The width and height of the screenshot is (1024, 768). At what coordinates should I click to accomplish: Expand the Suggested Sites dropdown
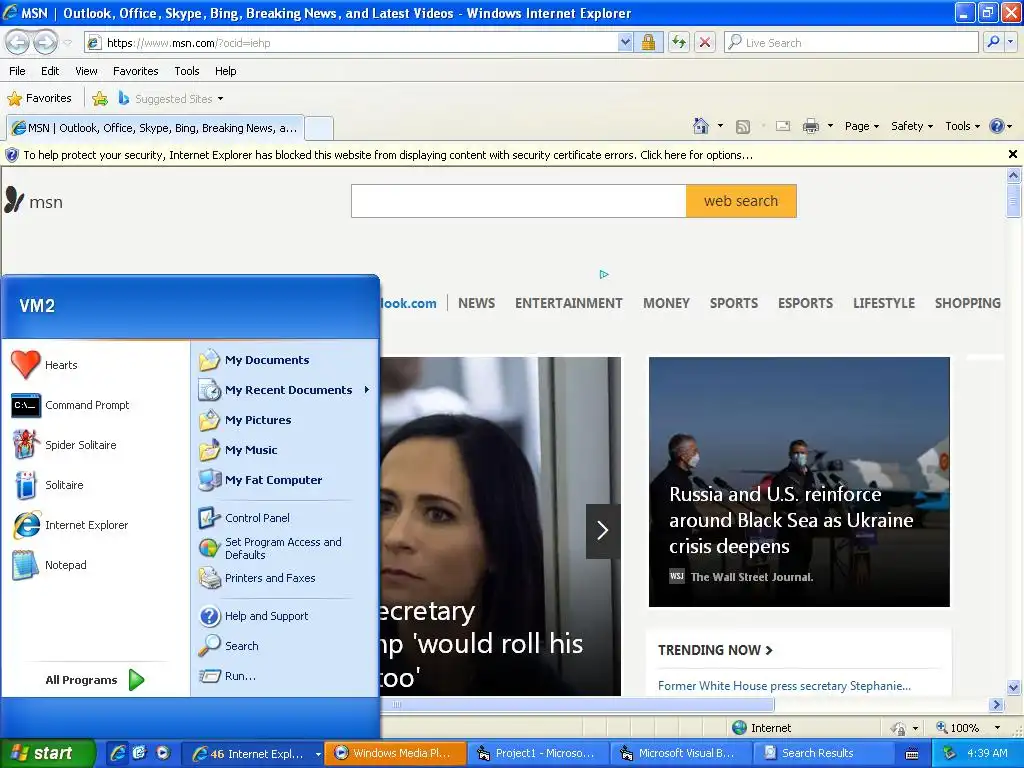coord(220,99)
